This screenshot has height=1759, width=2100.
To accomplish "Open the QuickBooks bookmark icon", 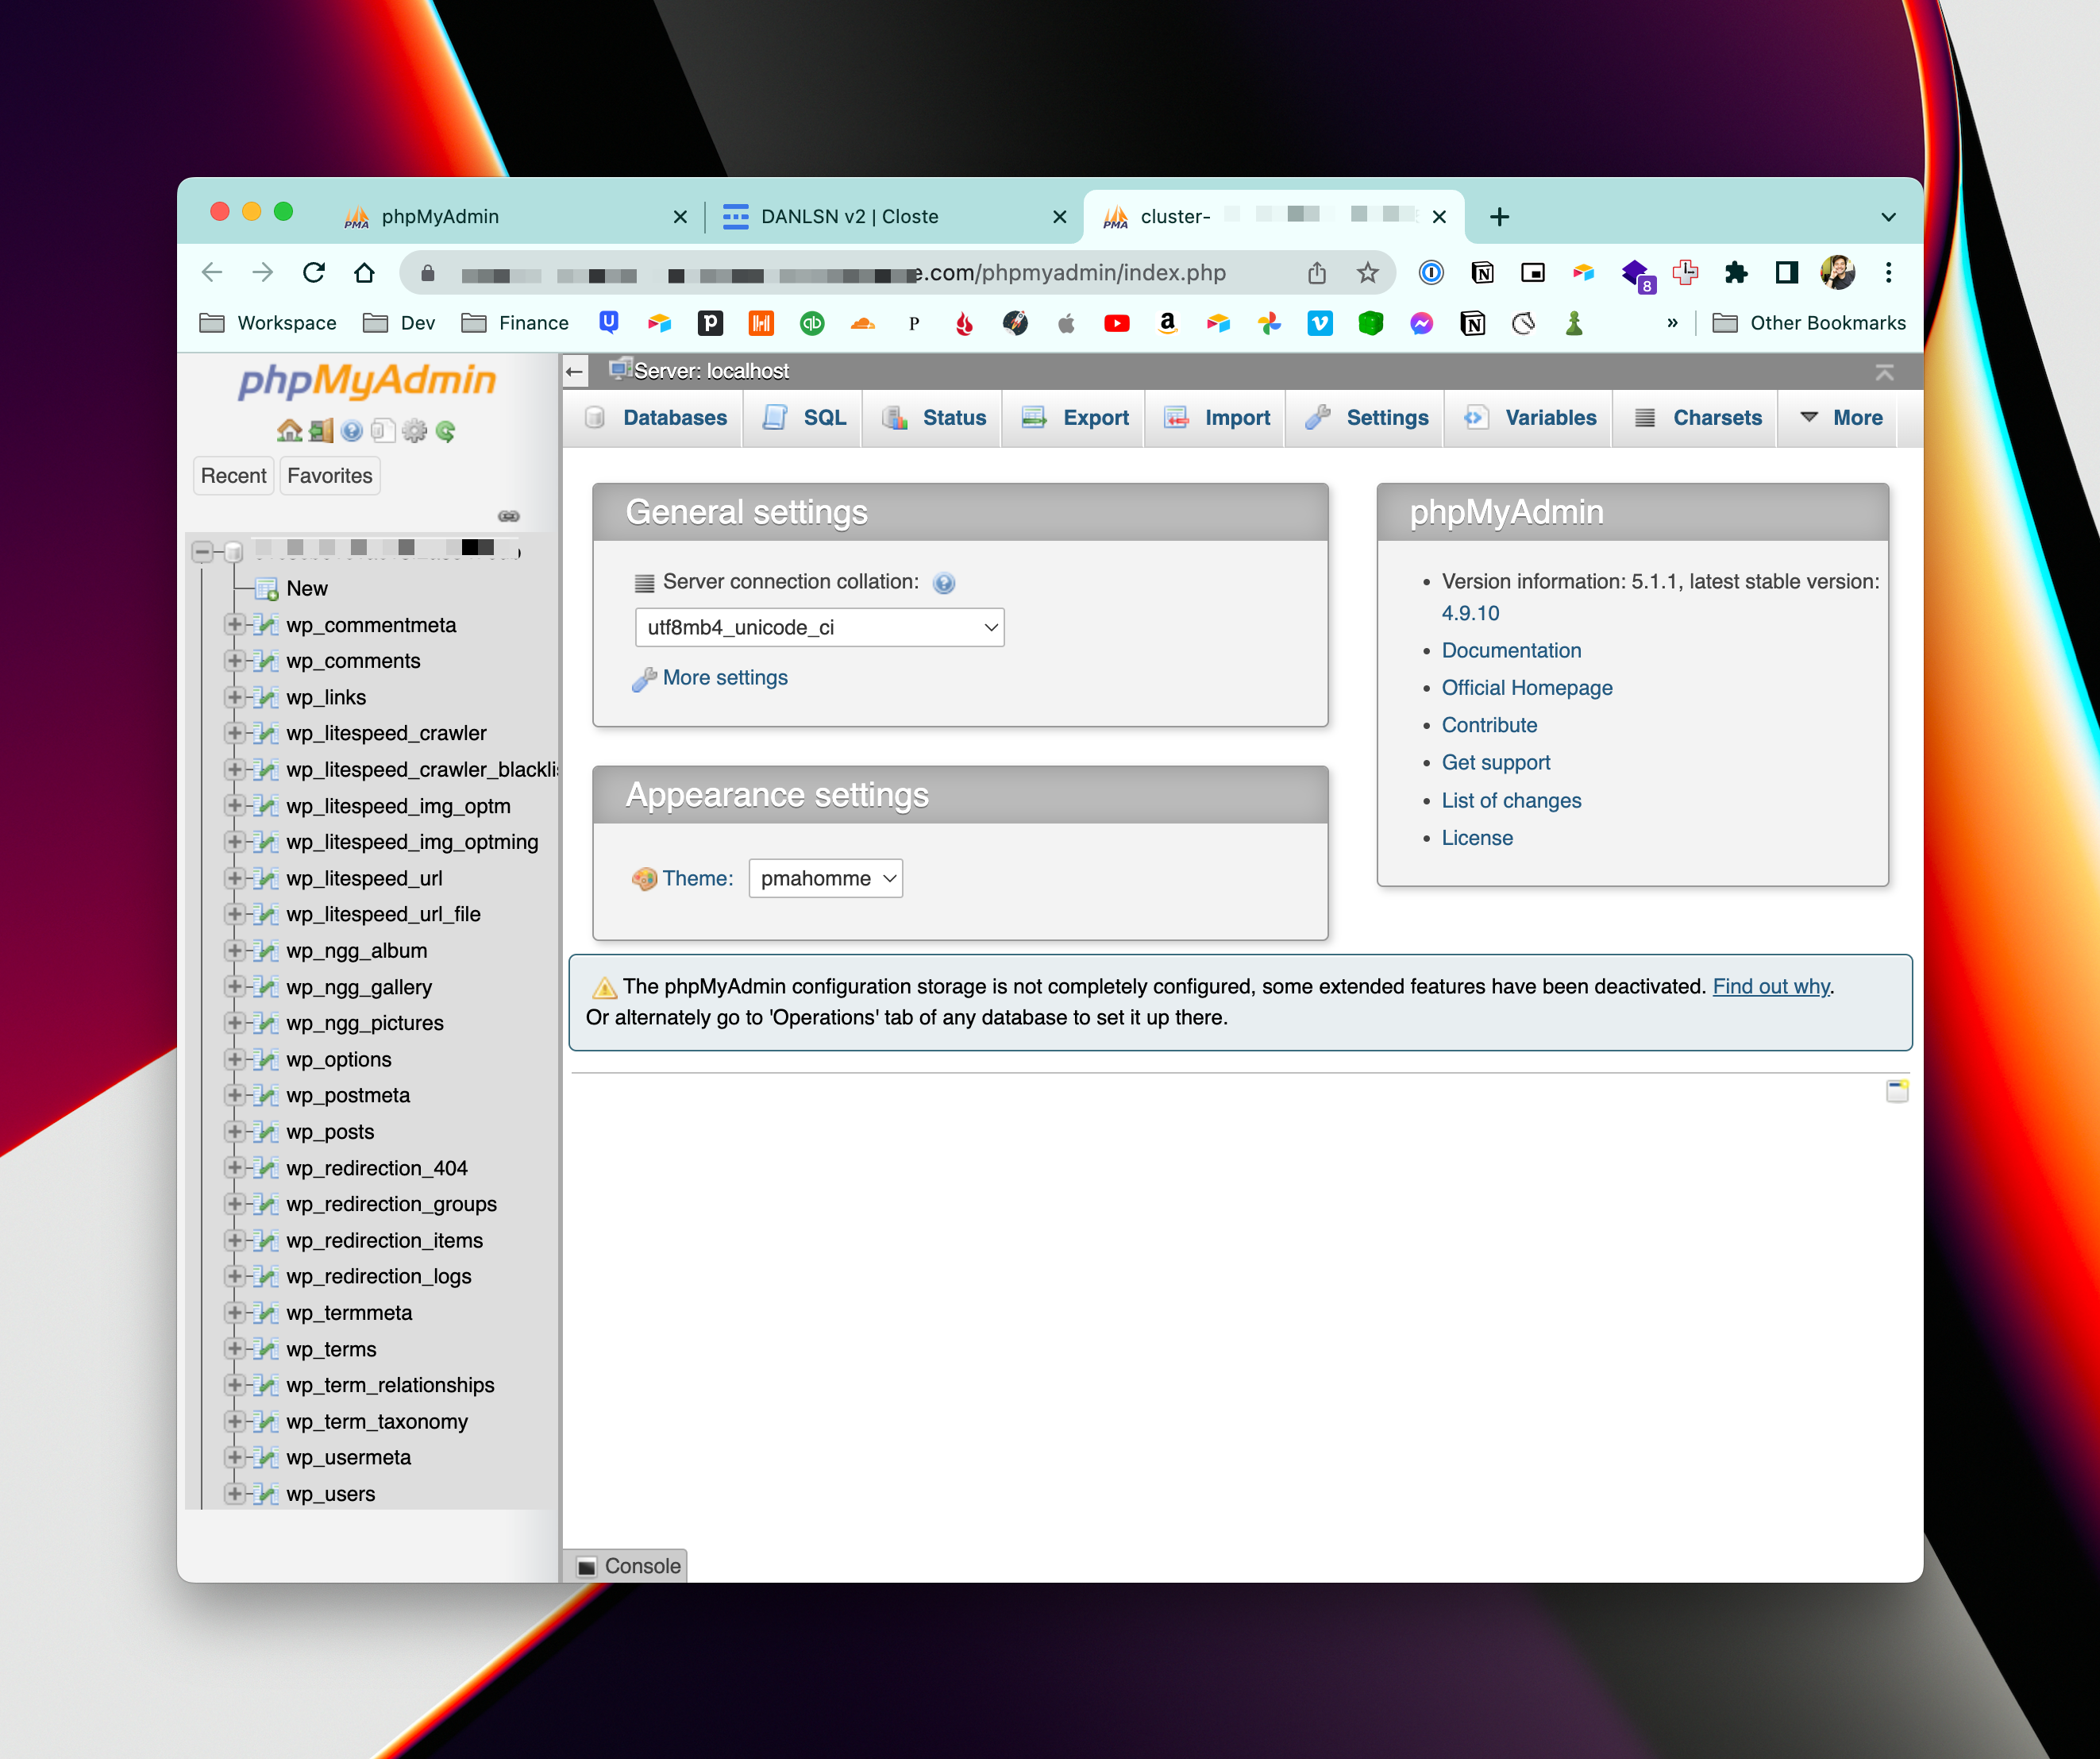I will [812, 323].
